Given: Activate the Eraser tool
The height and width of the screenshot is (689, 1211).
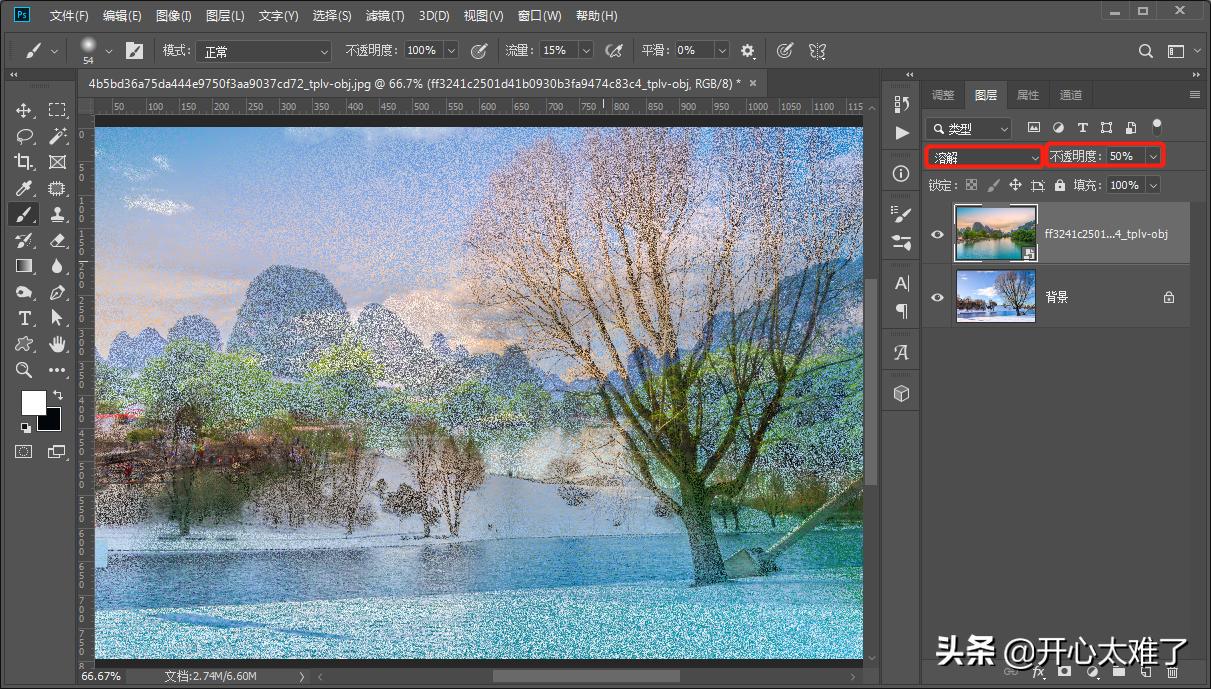Looking at the screenshot, I should (57, 240).
